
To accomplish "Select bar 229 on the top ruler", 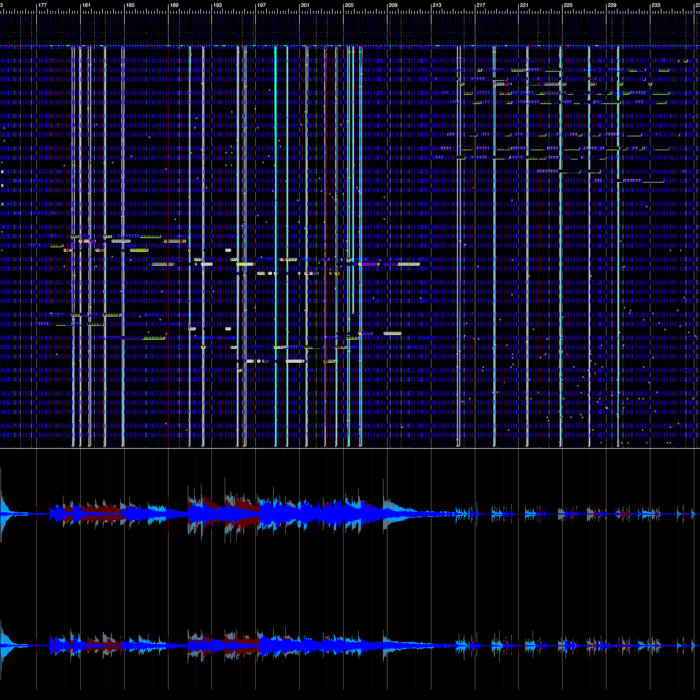I will click(x=612, y=5).
